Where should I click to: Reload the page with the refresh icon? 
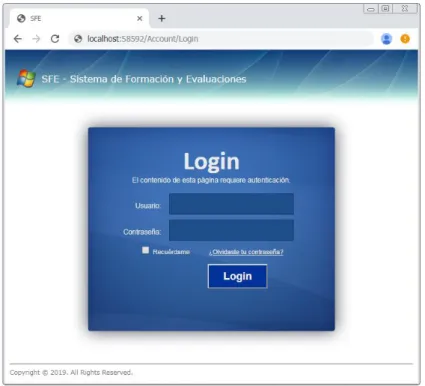coord(55,39)
